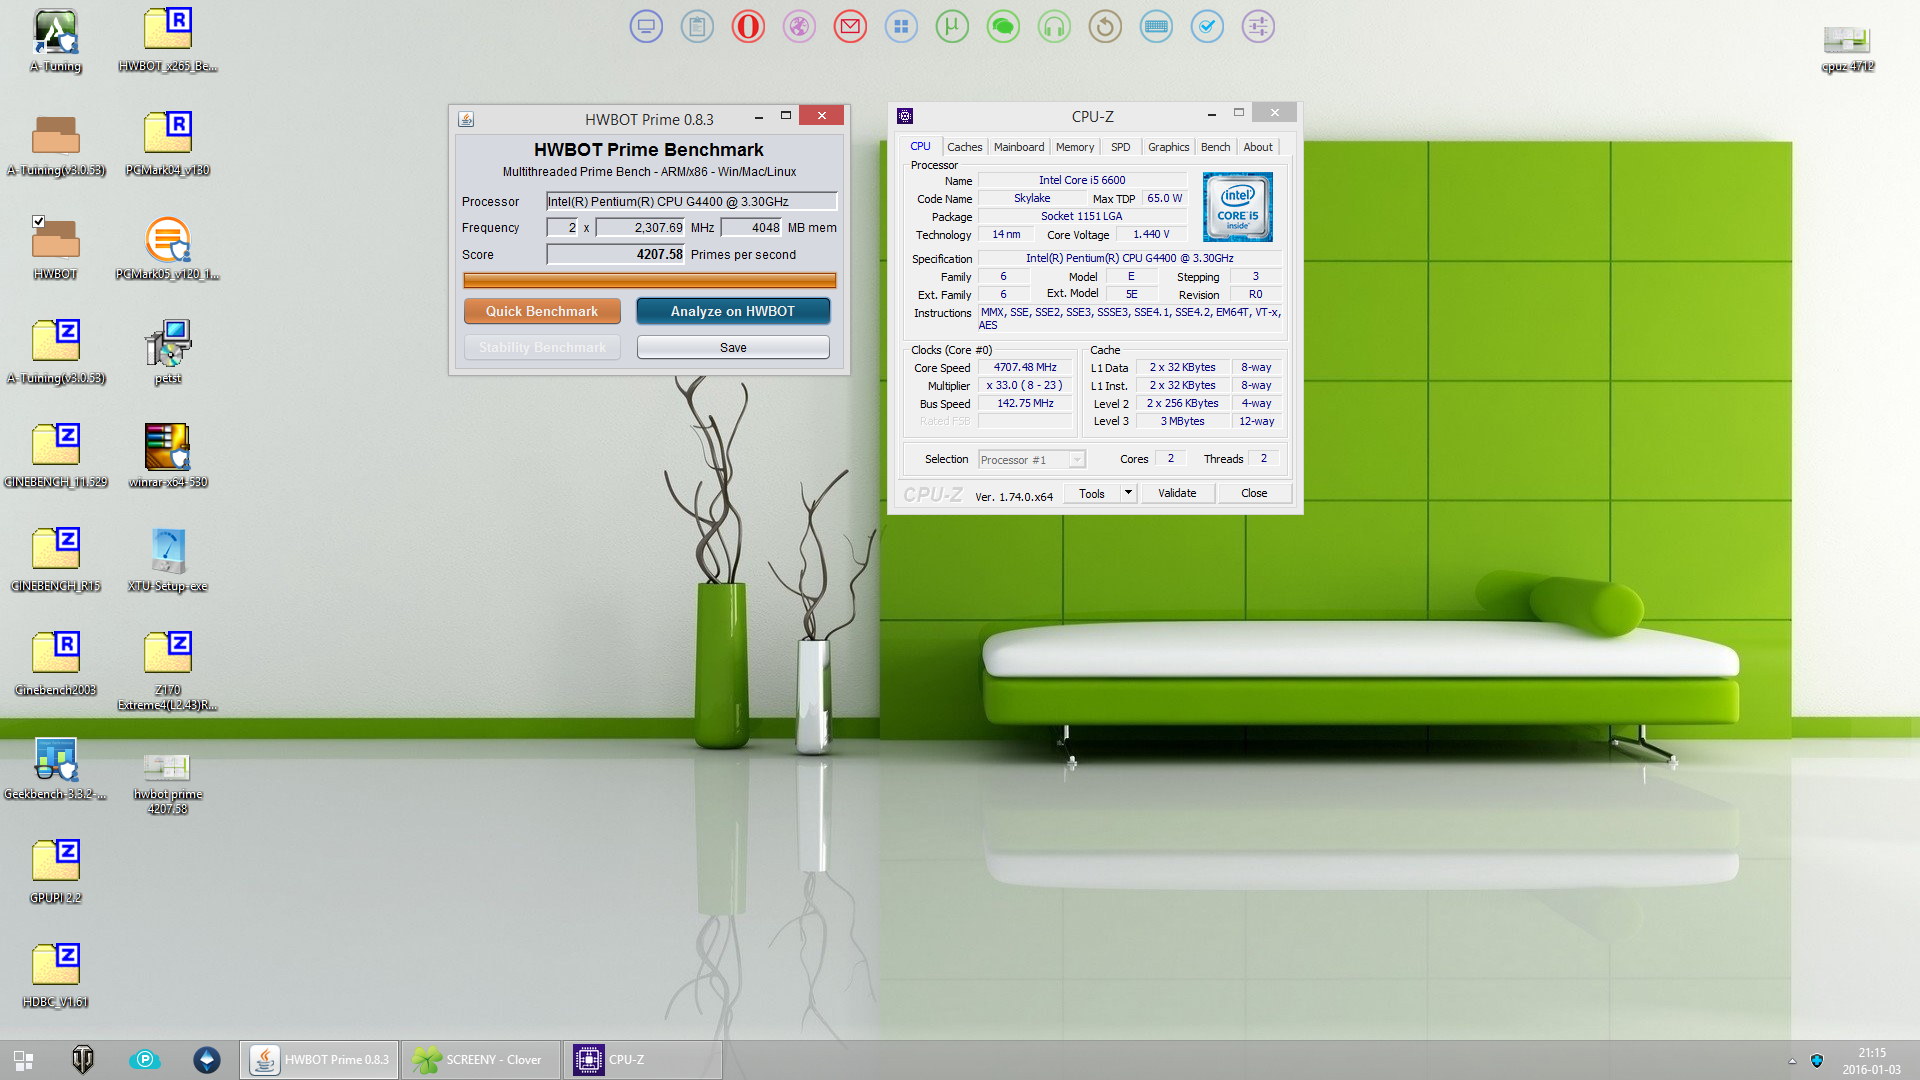The height and width of the screenshot is (1080, 1920).
Task: Open the About tab in CPU-Z
Action: (1257, 147)
